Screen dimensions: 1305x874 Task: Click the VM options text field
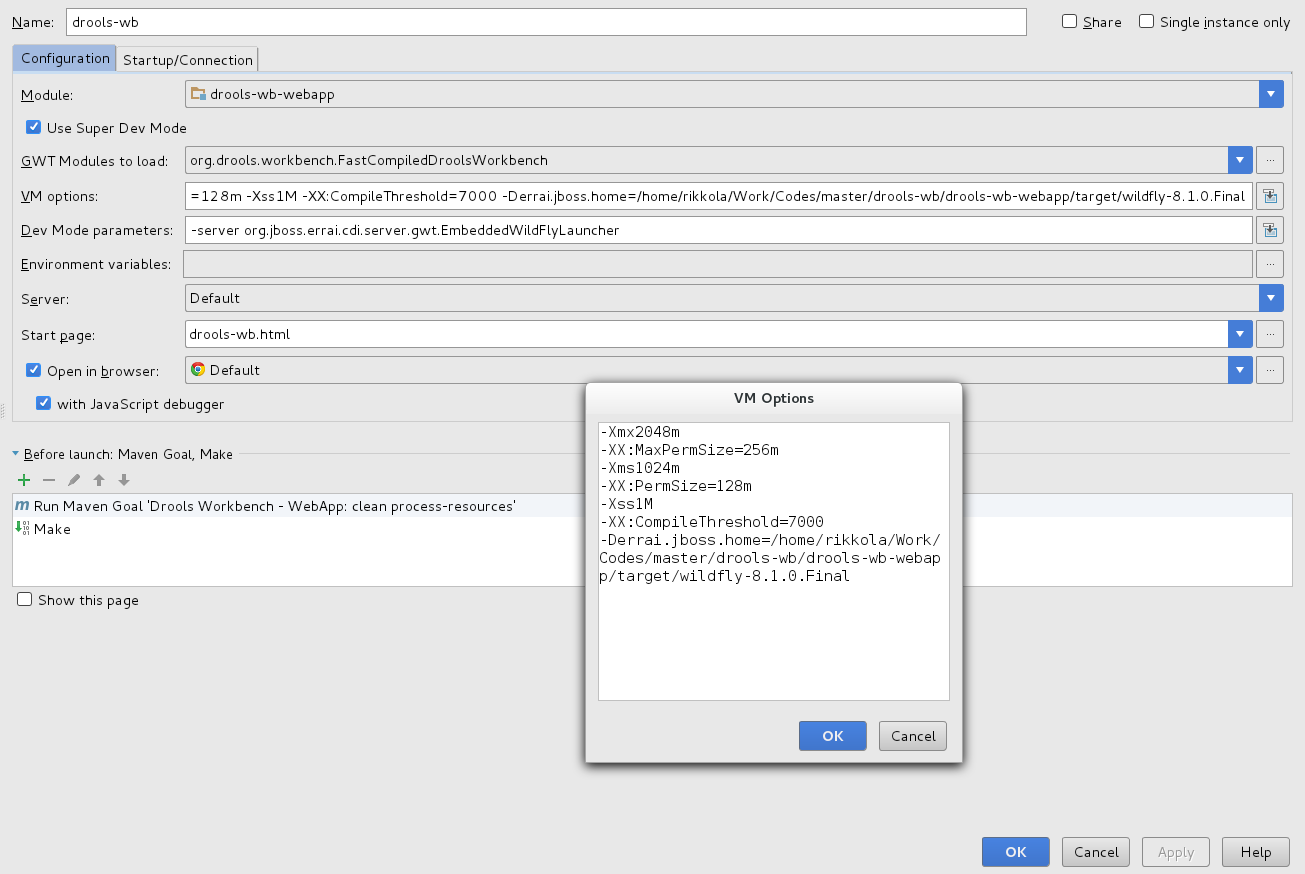[719, 196]
